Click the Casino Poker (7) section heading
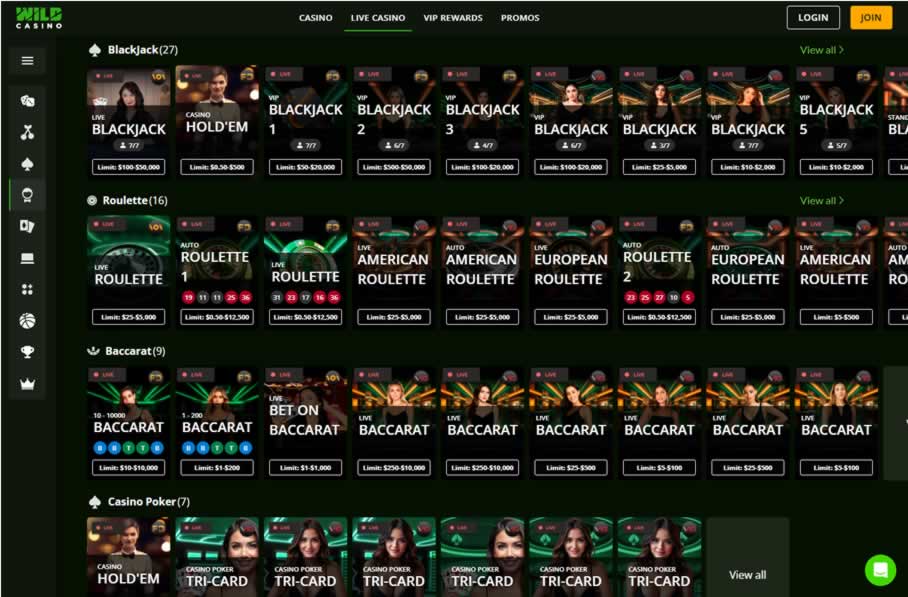Screen dimensions: 908x597 coord(139,501)
